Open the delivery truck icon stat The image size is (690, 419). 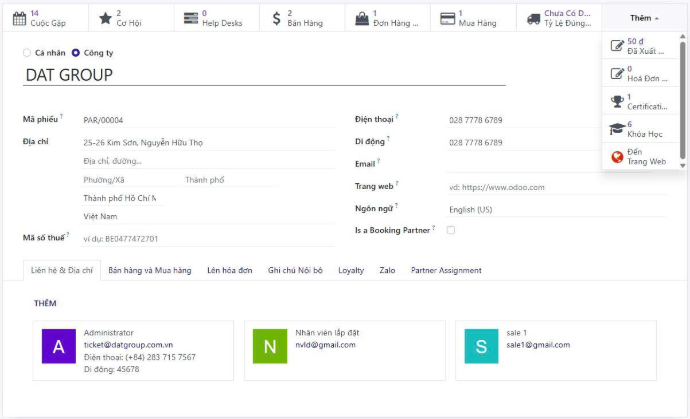[533, 18]
